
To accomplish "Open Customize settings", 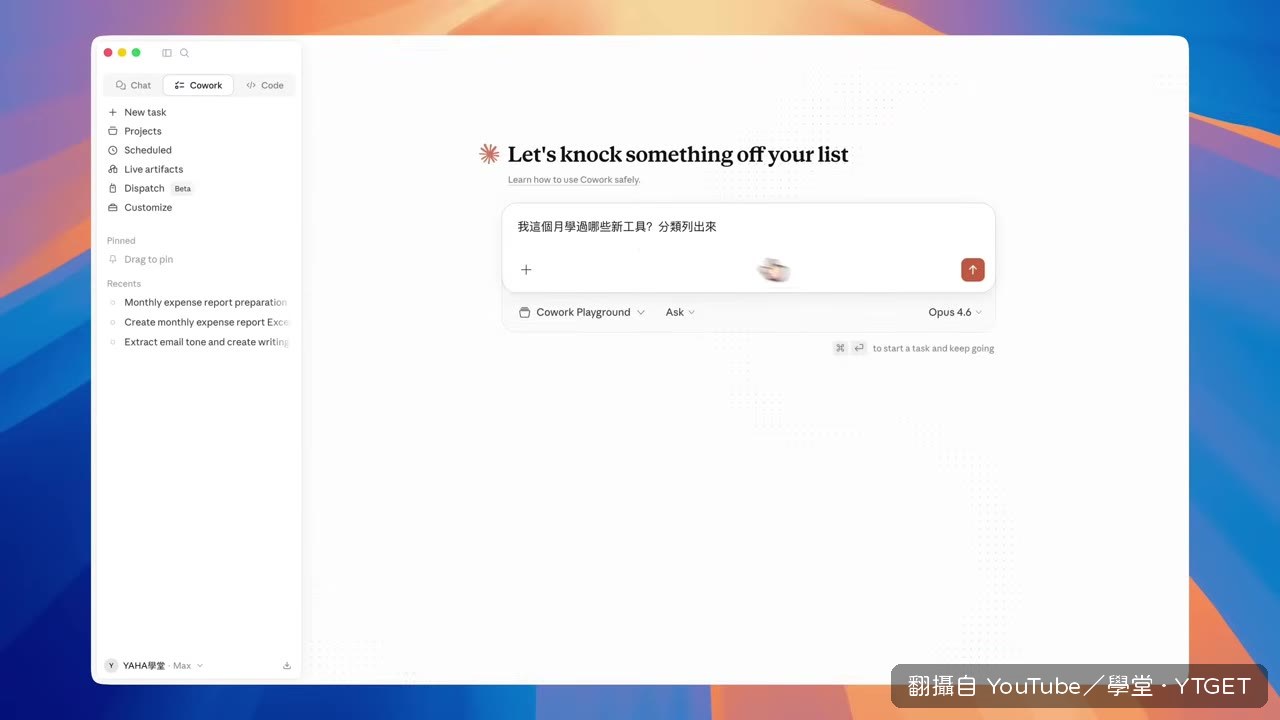I will (139, 207).
